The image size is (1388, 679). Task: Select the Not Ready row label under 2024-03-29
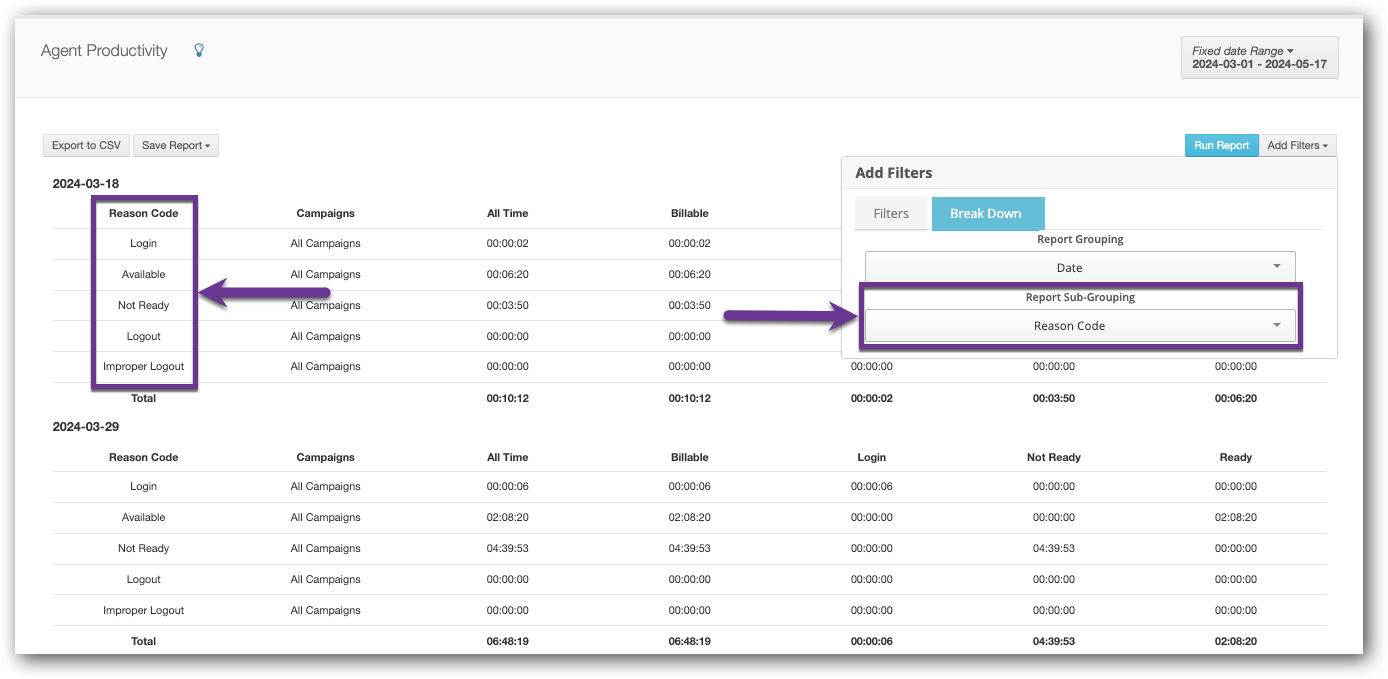coord(143,549)
